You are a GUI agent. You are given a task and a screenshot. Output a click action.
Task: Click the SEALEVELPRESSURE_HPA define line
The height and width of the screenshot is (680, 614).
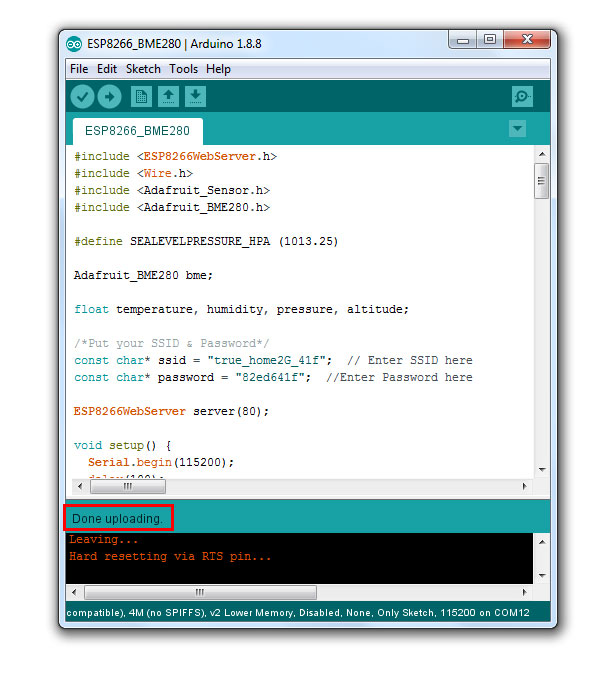206,242
